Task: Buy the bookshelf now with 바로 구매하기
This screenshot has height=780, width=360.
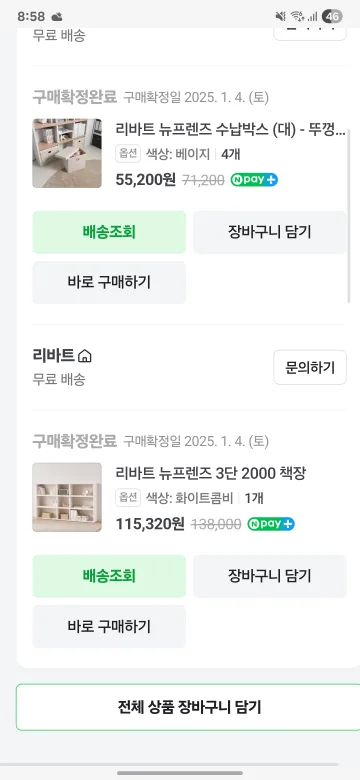Action: pyautogui.click(x=109, y=626)
